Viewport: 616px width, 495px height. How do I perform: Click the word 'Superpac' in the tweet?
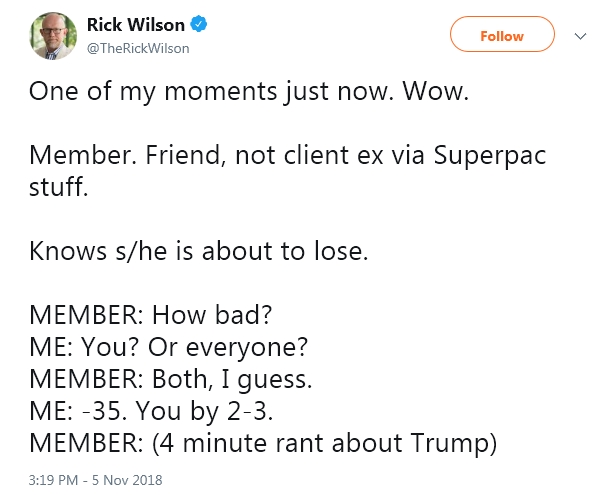pyautogui.click(x=490, y=156)
